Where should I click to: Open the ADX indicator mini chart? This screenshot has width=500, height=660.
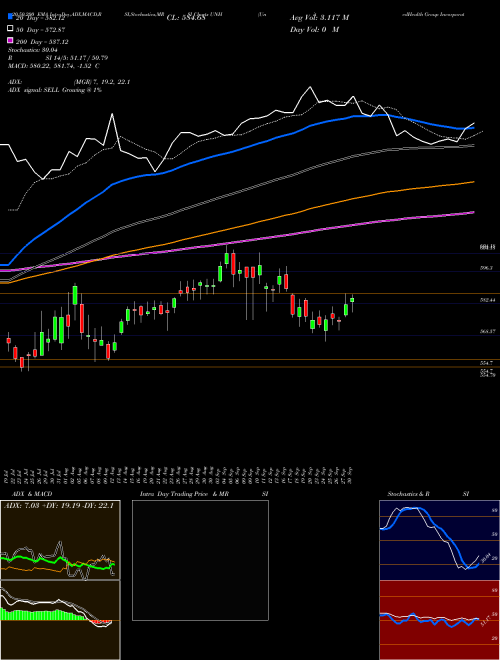[60, 540]
